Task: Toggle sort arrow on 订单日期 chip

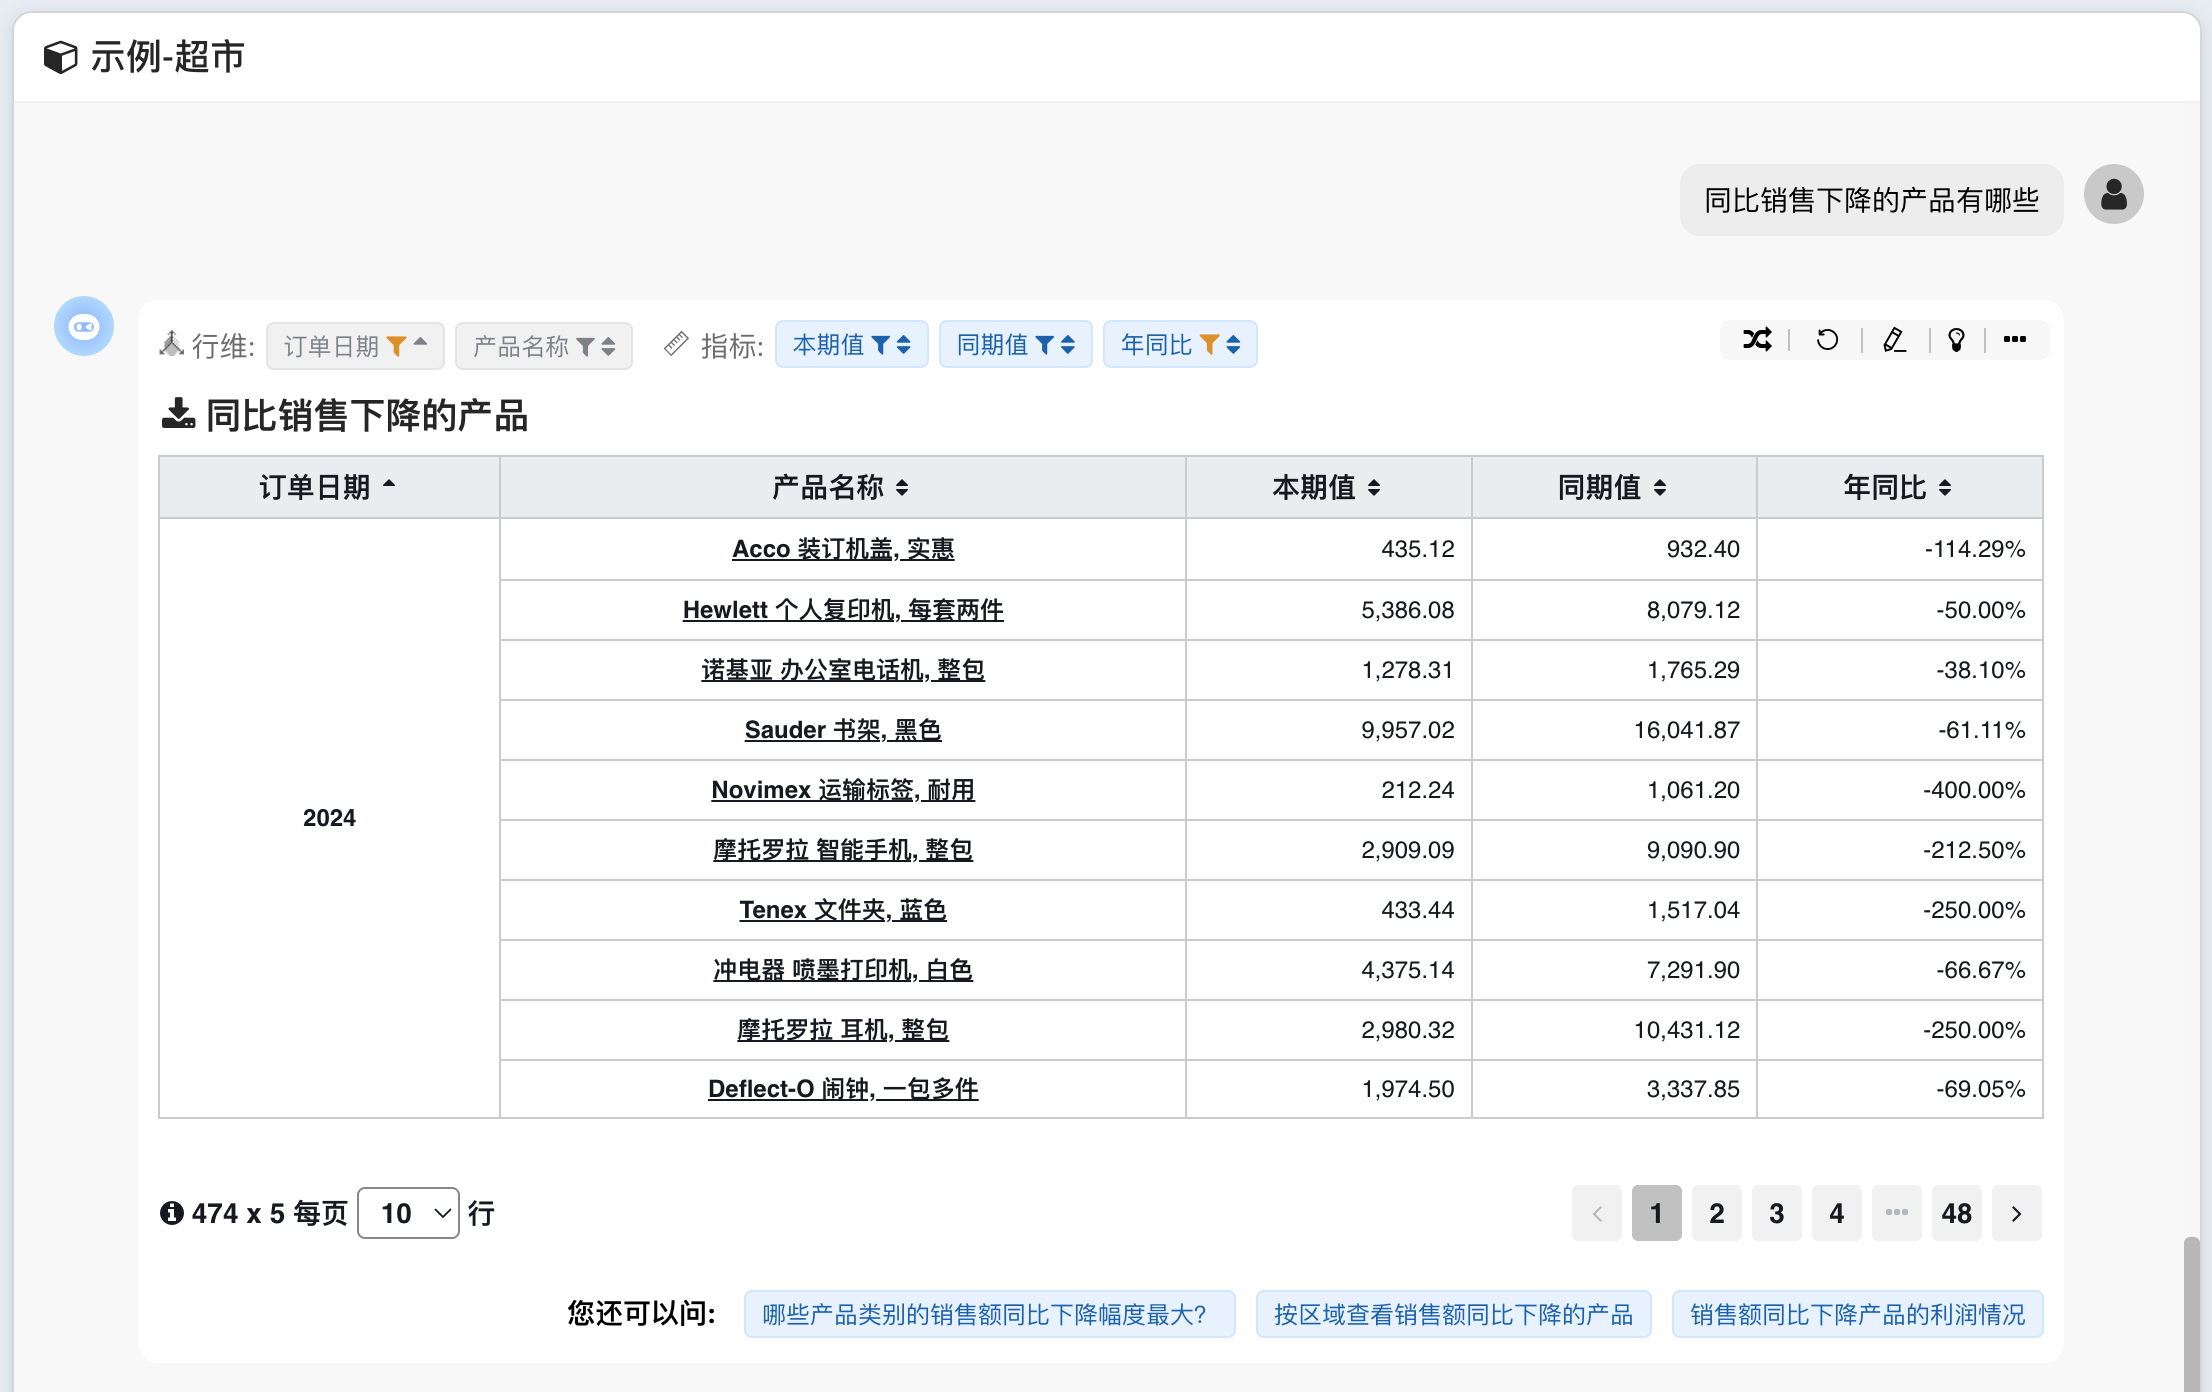Action: [421, 342]
